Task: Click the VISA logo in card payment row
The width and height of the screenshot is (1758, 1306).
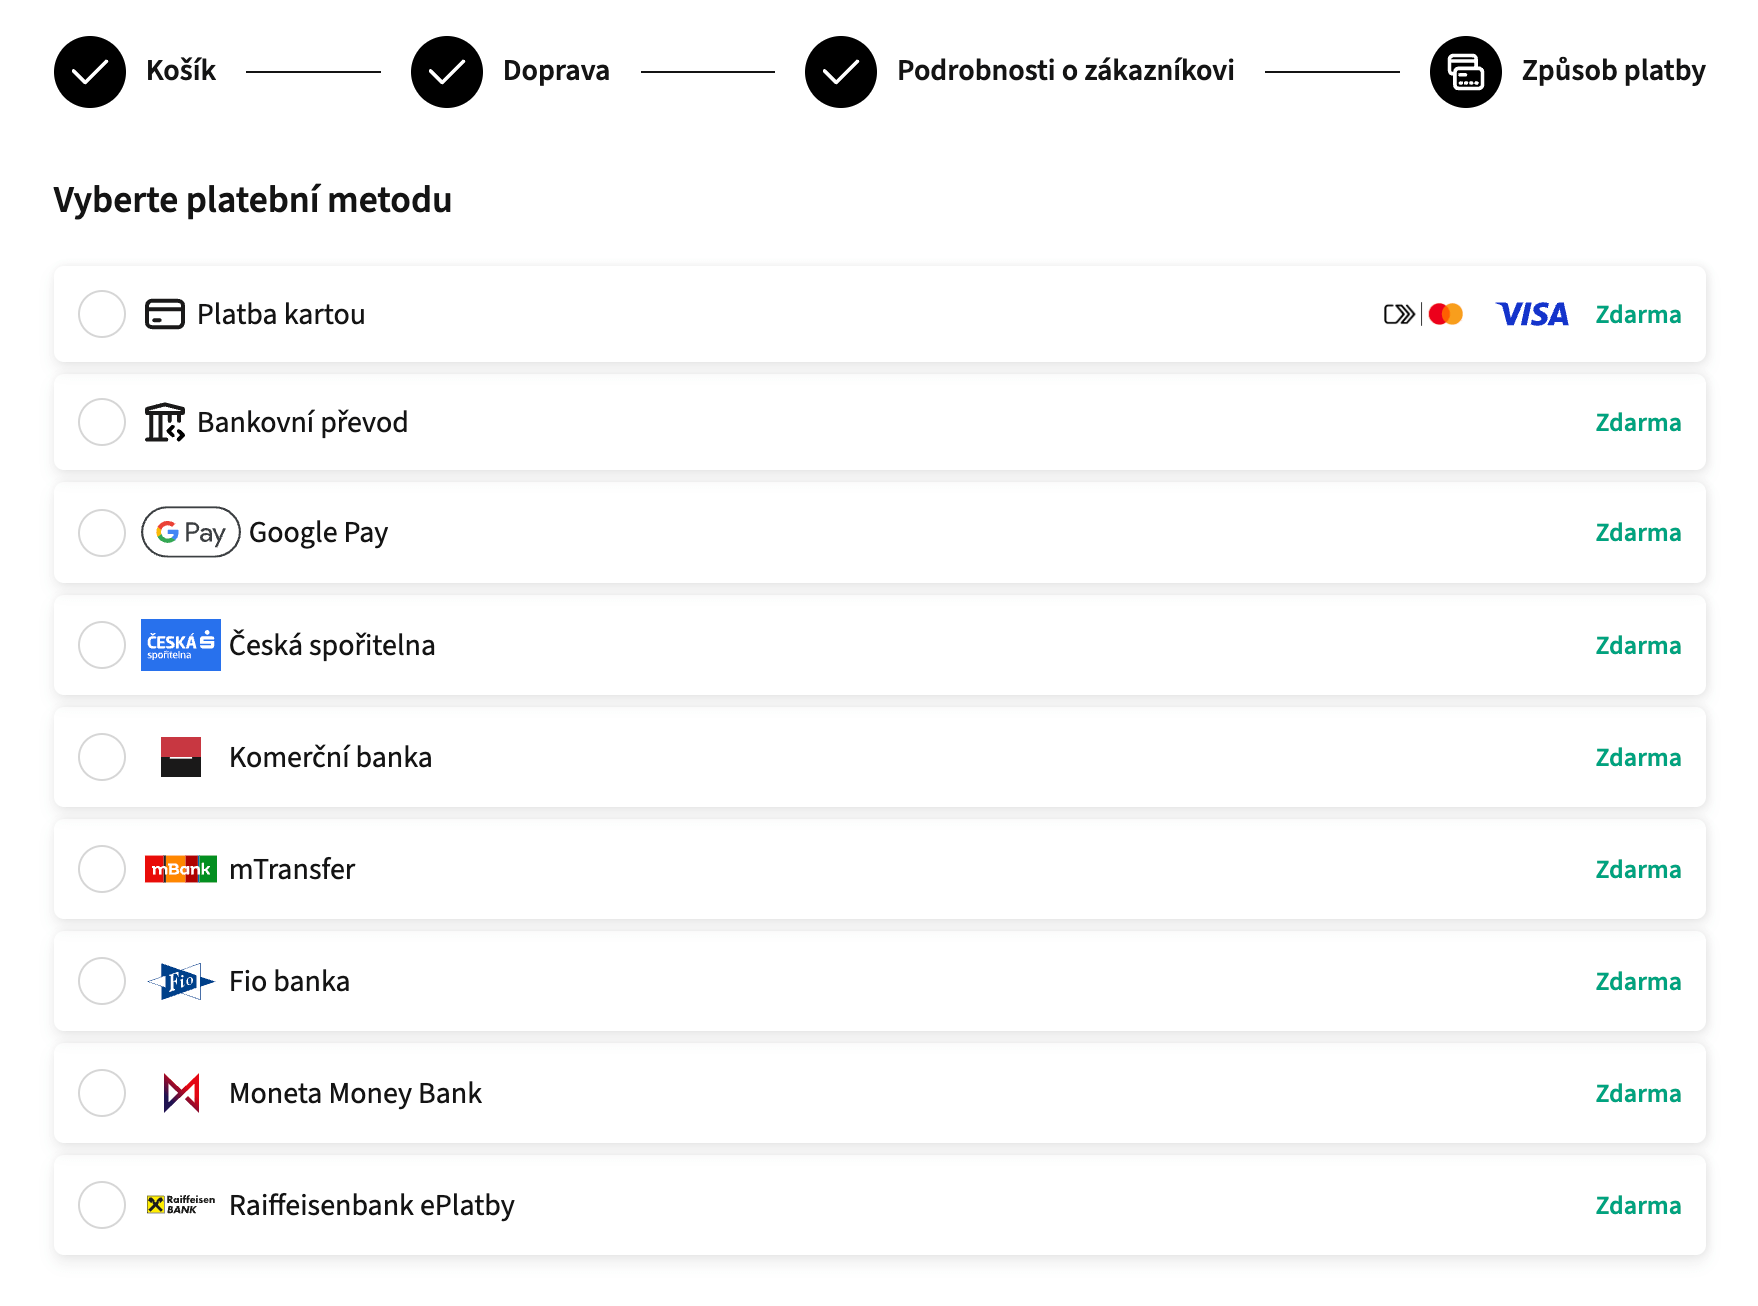Action: (1531, 314)
